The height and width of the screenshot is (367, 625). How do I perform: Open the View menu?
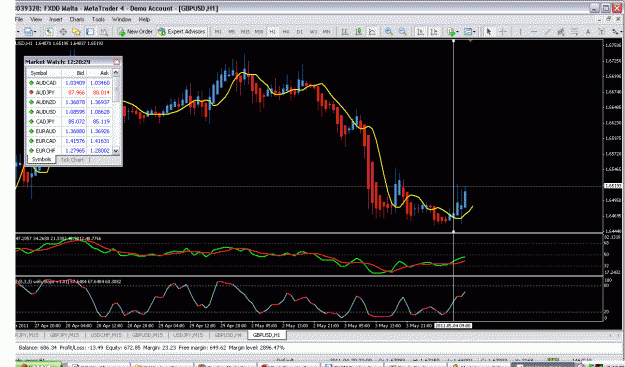[36, 19]
